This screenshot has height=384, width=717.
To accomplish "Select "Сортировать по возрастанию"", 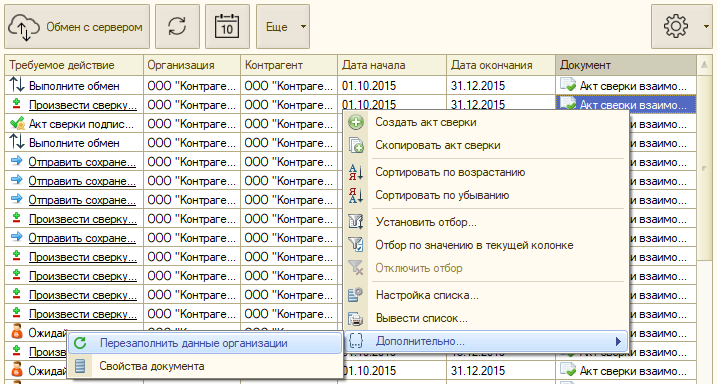I will point(486,172).
